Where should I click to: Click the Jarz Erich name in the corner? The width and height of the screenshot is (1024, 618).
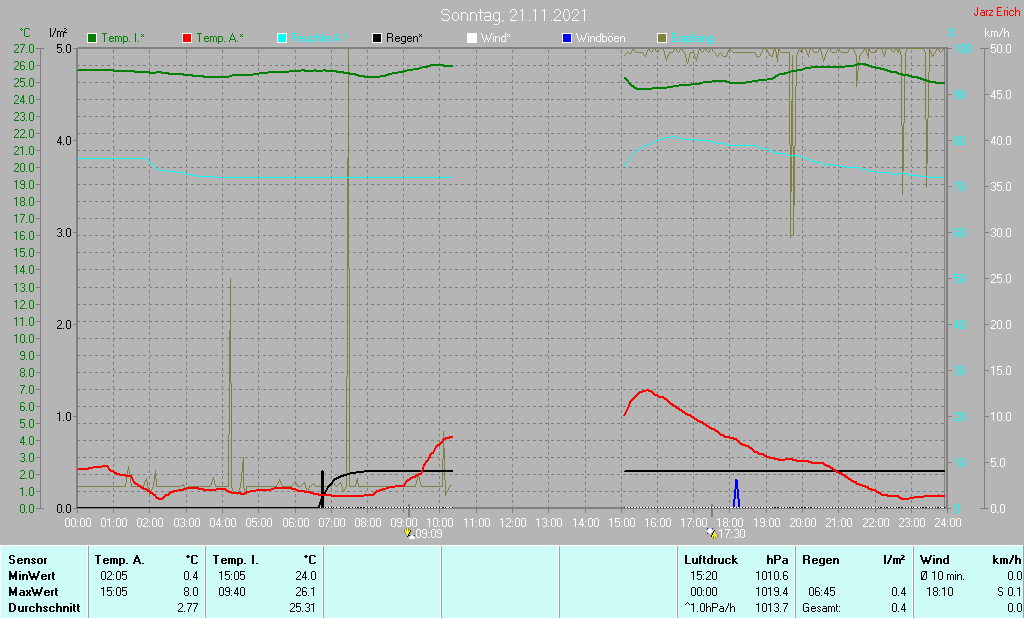click(x=997, y=12)
